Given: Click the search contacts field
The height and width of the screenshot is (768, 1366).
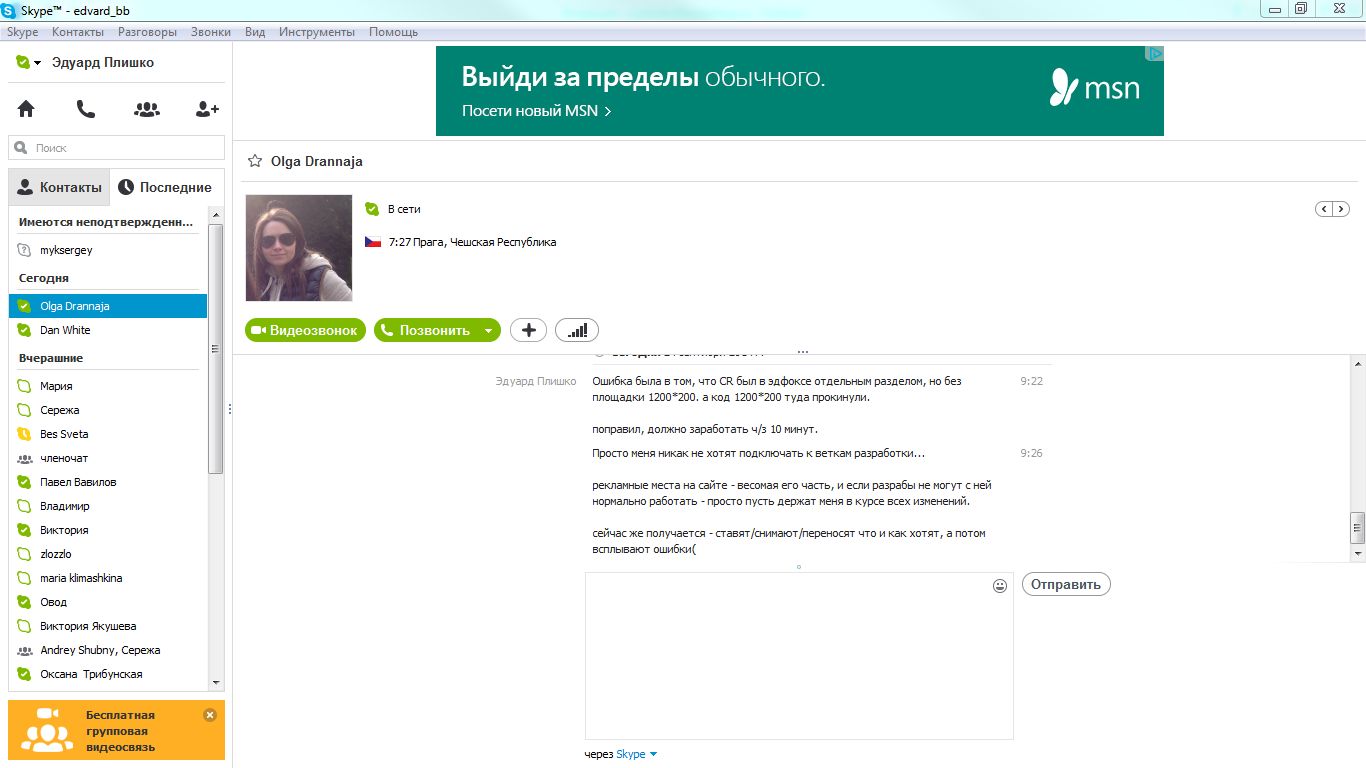Looking at the screenshot, I should pos(116,147).
